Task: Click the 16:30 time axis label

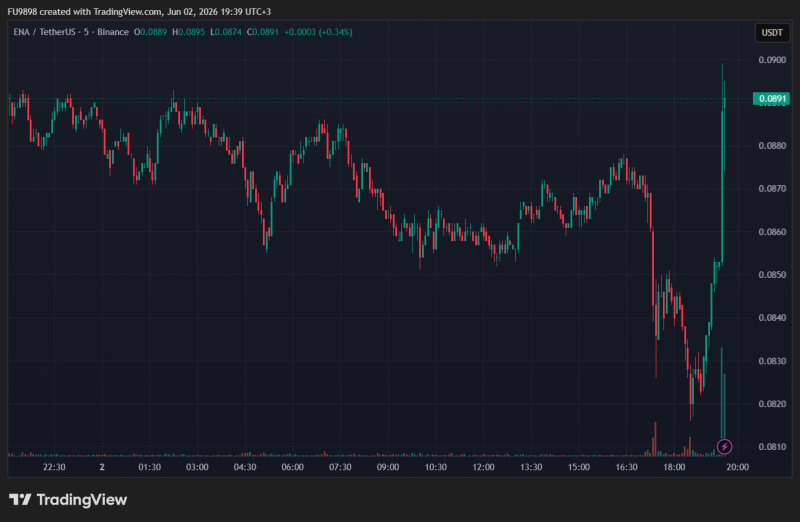Action: pyautogui.click(x=627, y=467)
